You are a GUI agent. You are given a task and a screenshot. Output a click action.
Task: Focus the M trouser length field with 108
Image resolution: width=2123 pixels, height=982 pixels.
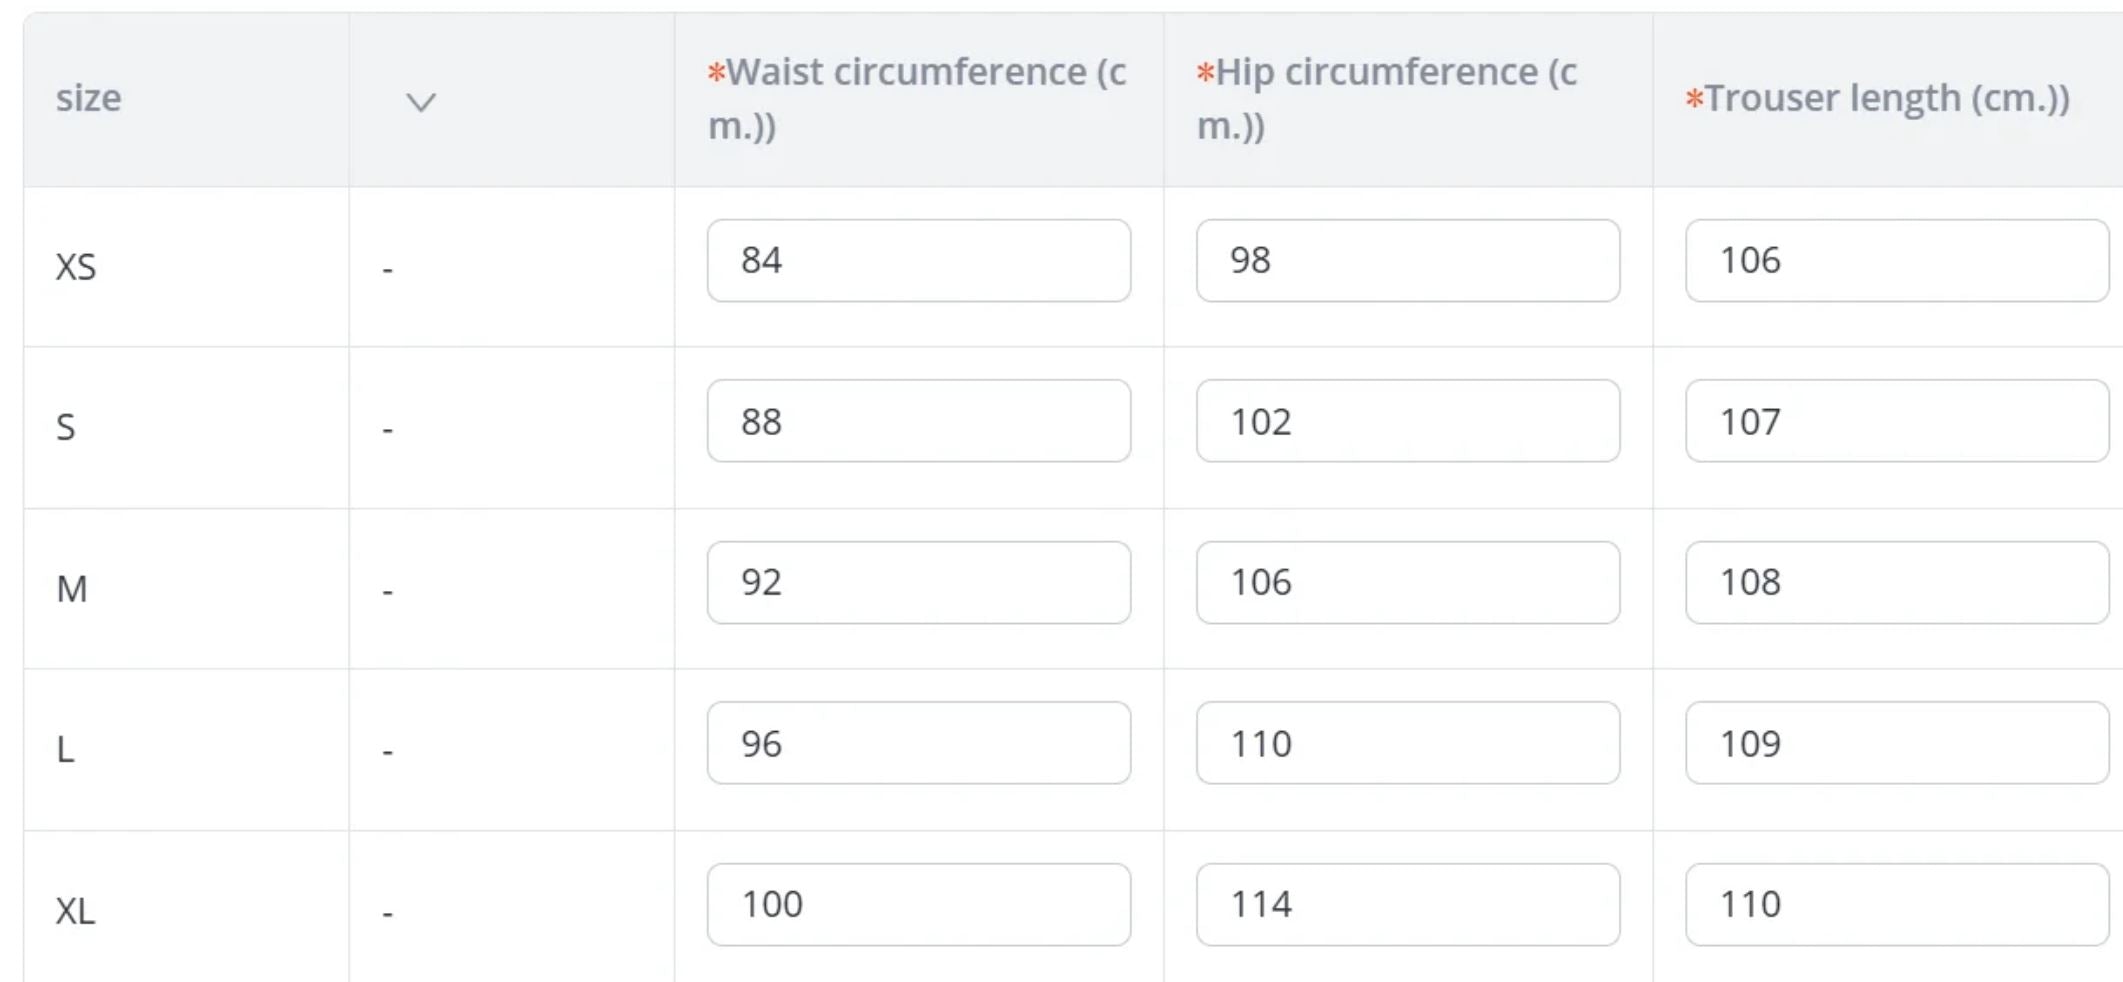(x=1896, y=583)
